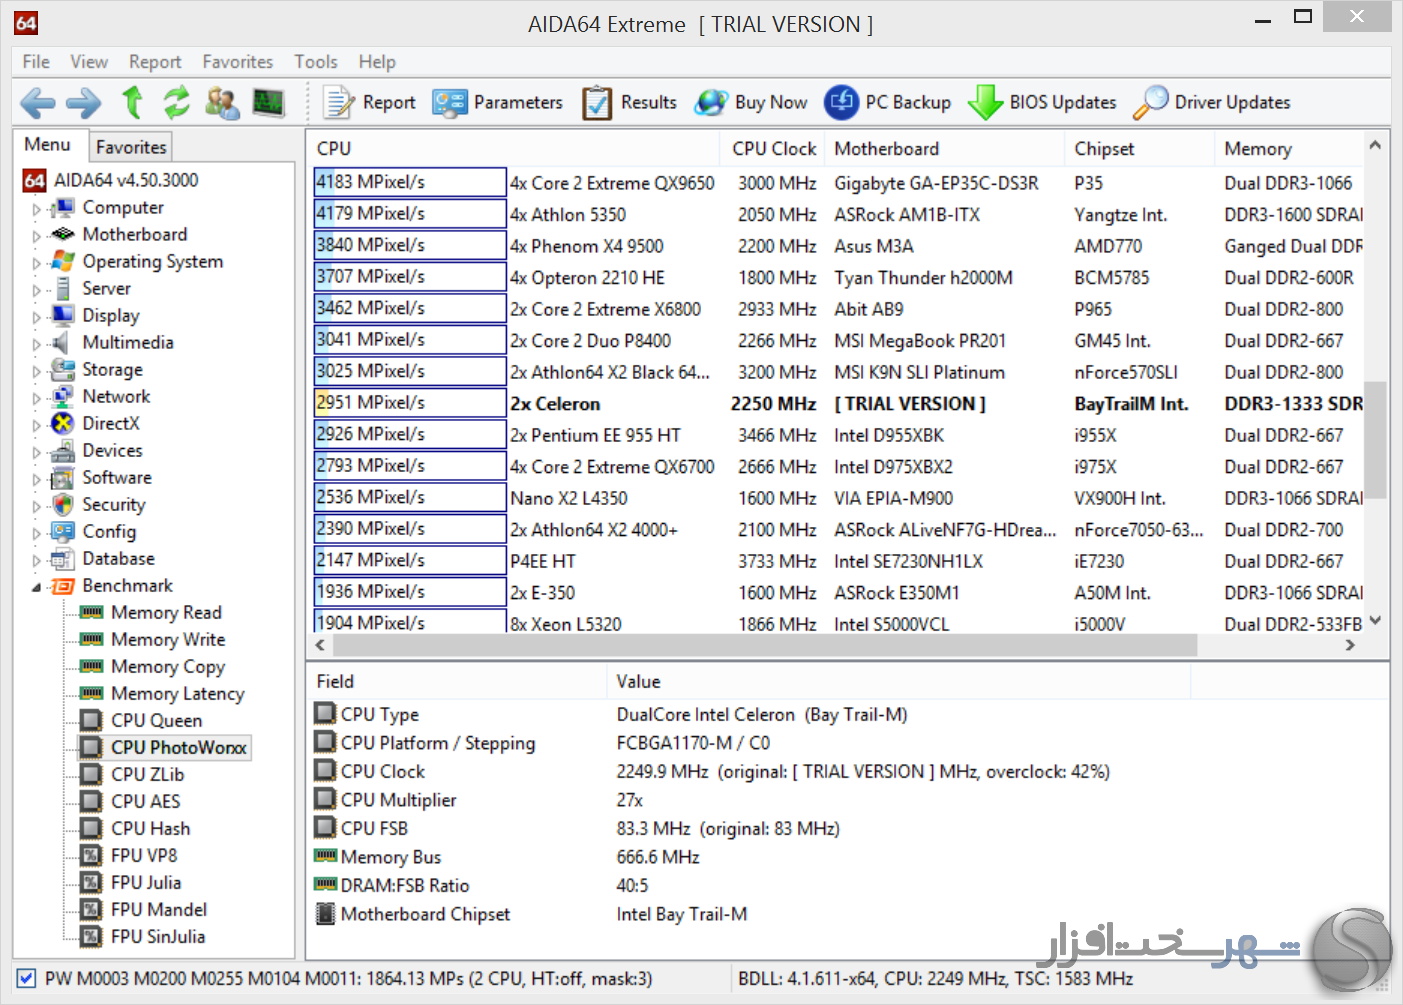Open benchmark Parameters
The height and width of the screenshot is (1005, 1403).
pos(497,102)
